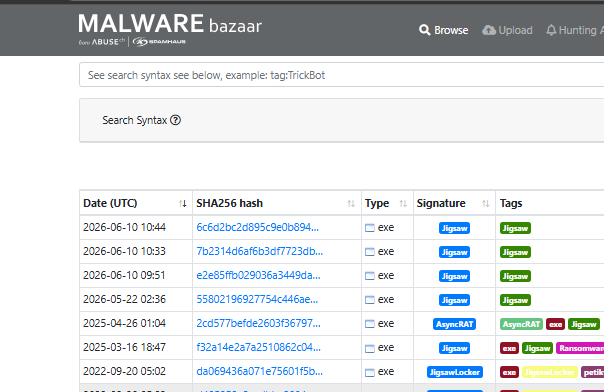Click Jigsaw signature badge in 2026-05-22 row

point(454,300)
